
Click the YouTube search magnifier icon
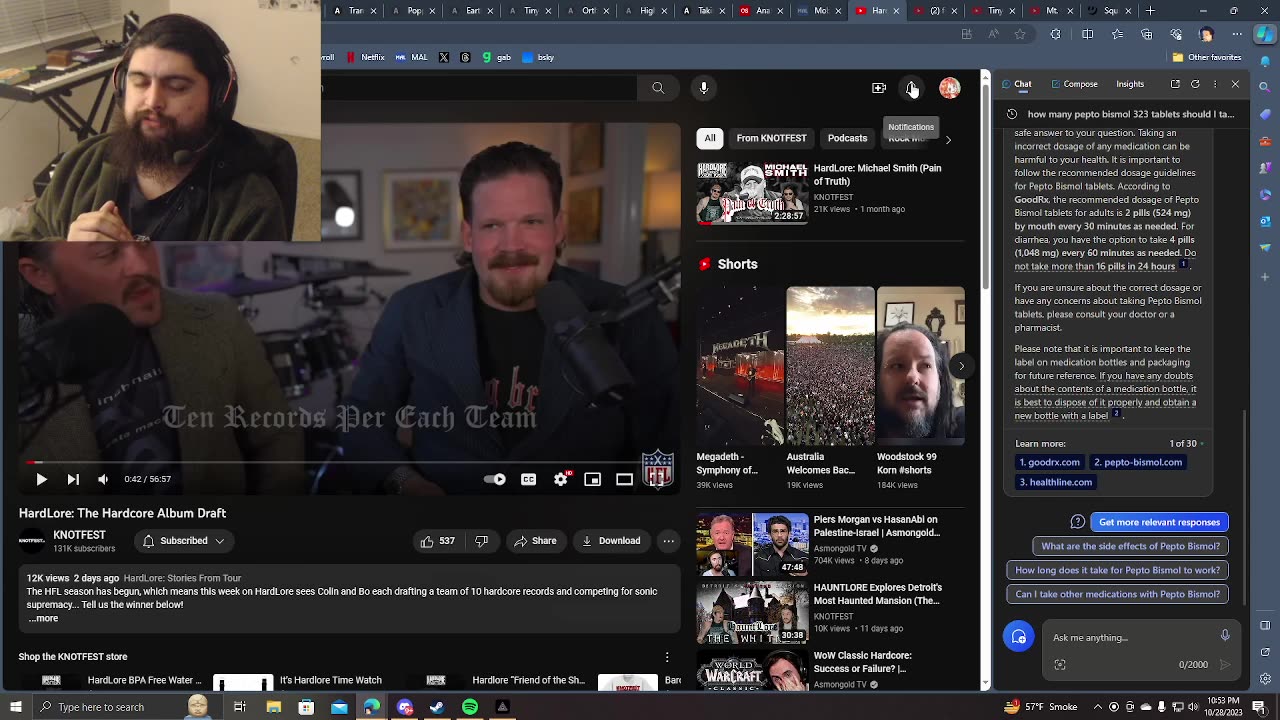tap(658, 88)
